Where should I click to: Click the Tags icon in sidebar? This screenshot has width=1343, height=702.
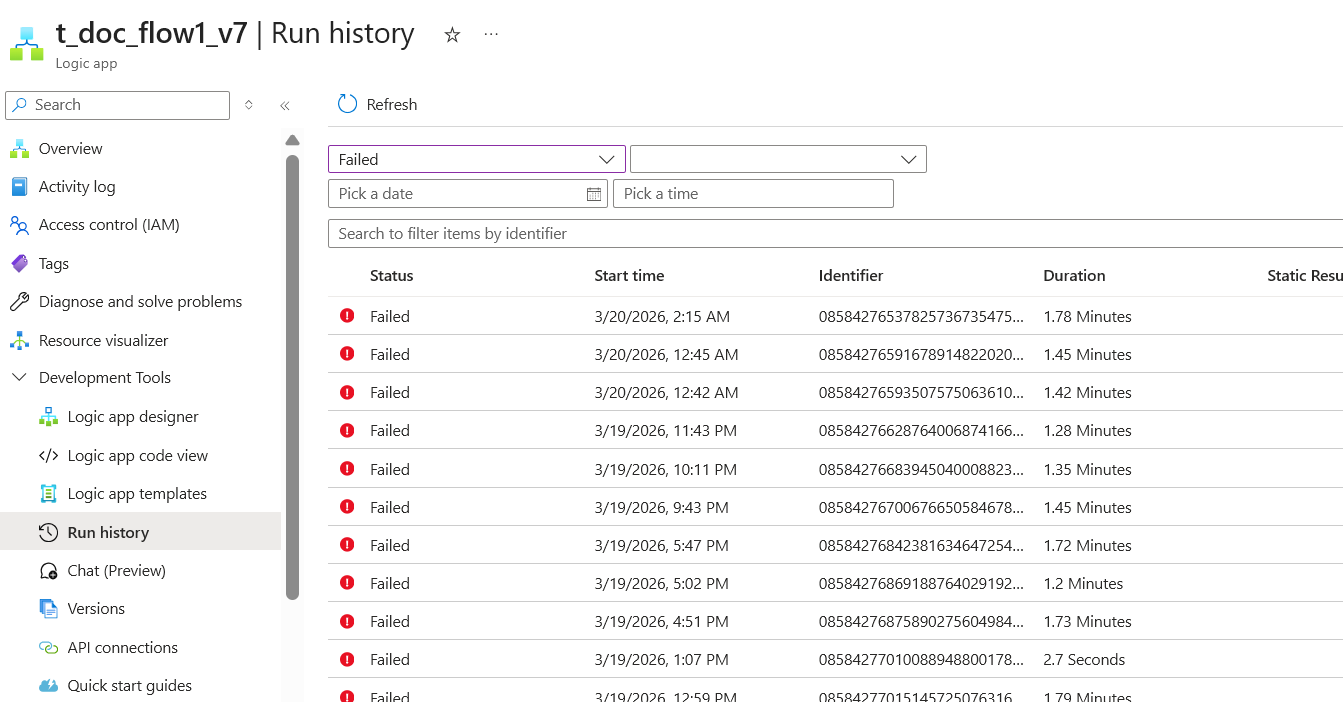19,264
